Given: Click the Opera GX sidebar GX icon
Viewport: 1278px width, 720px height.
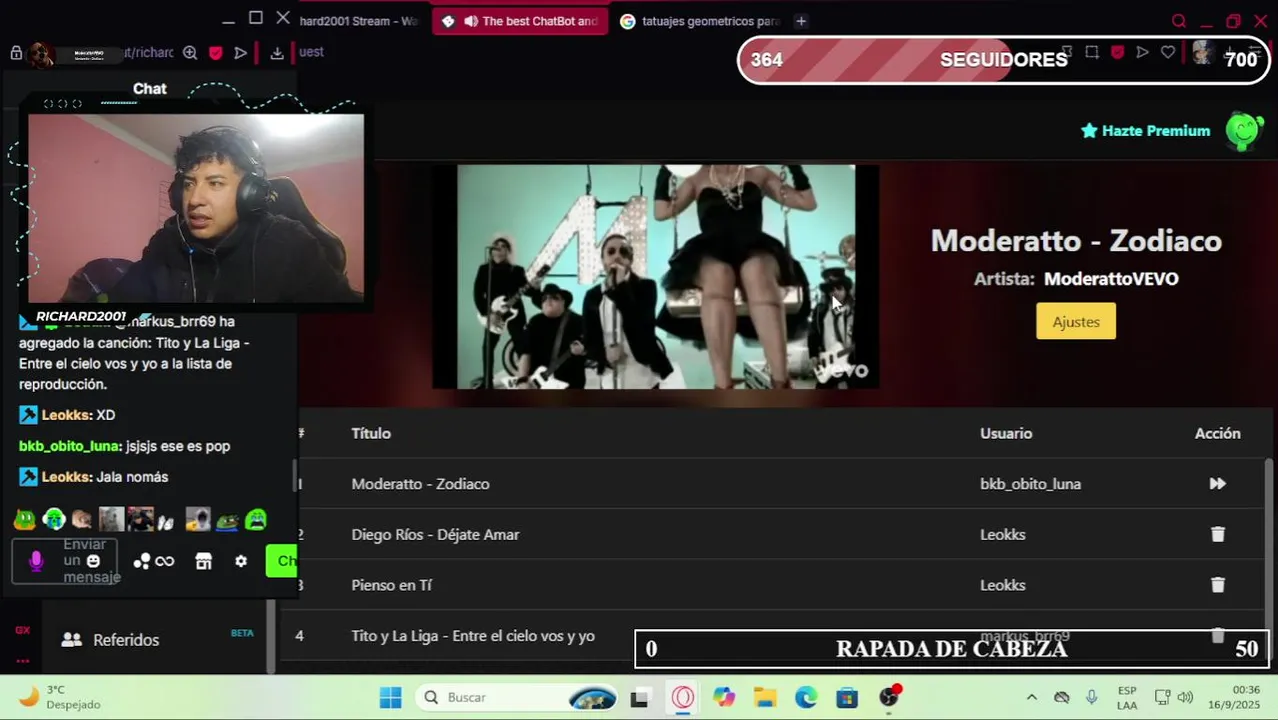Looking at the screenshot, I should (x=22, y=630).
